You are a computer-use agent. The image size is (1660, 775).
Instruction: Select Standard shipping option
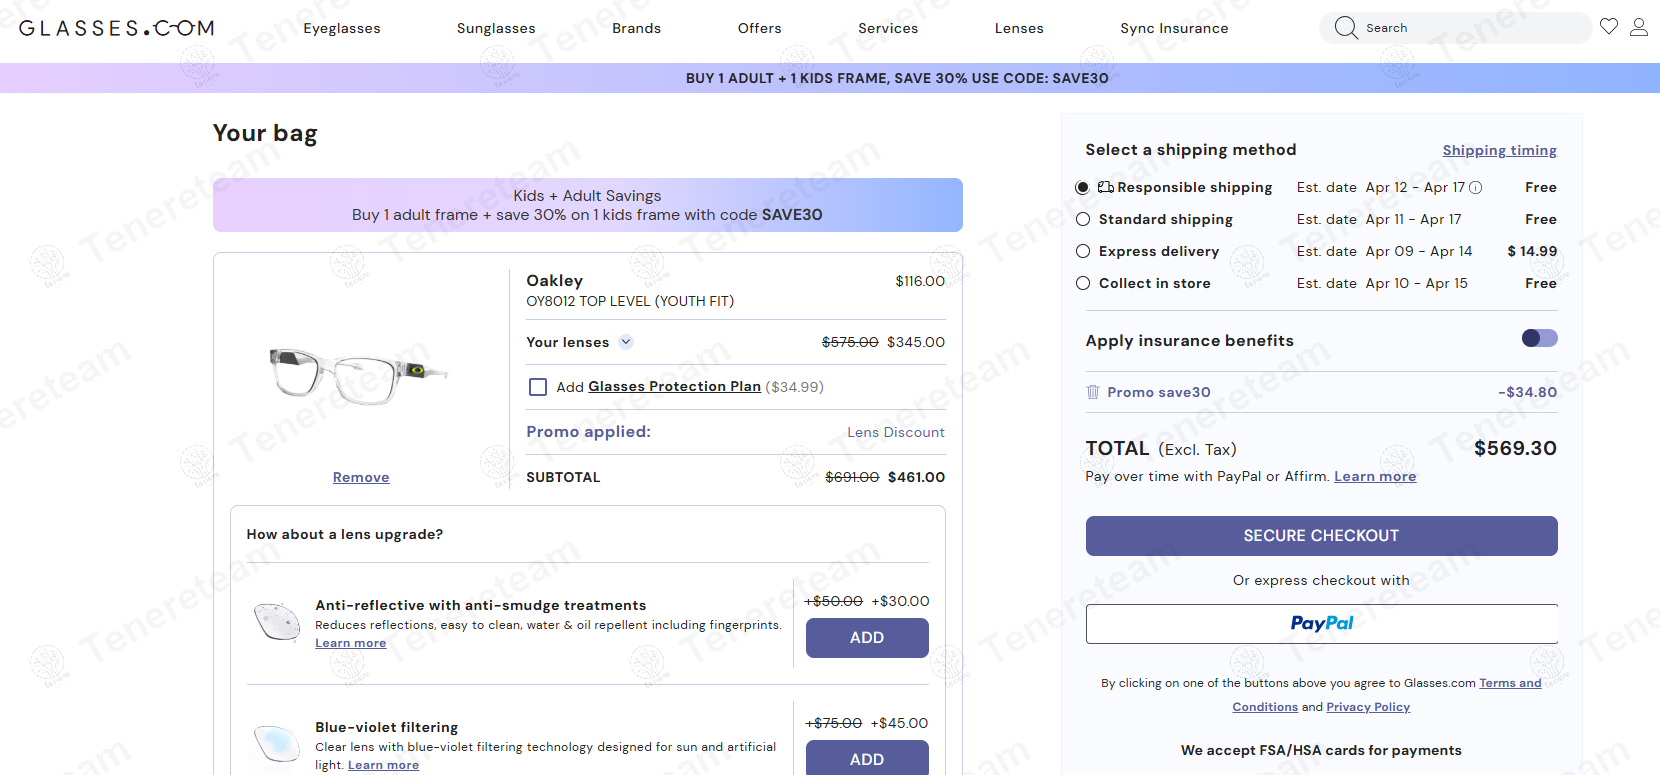1083,220
